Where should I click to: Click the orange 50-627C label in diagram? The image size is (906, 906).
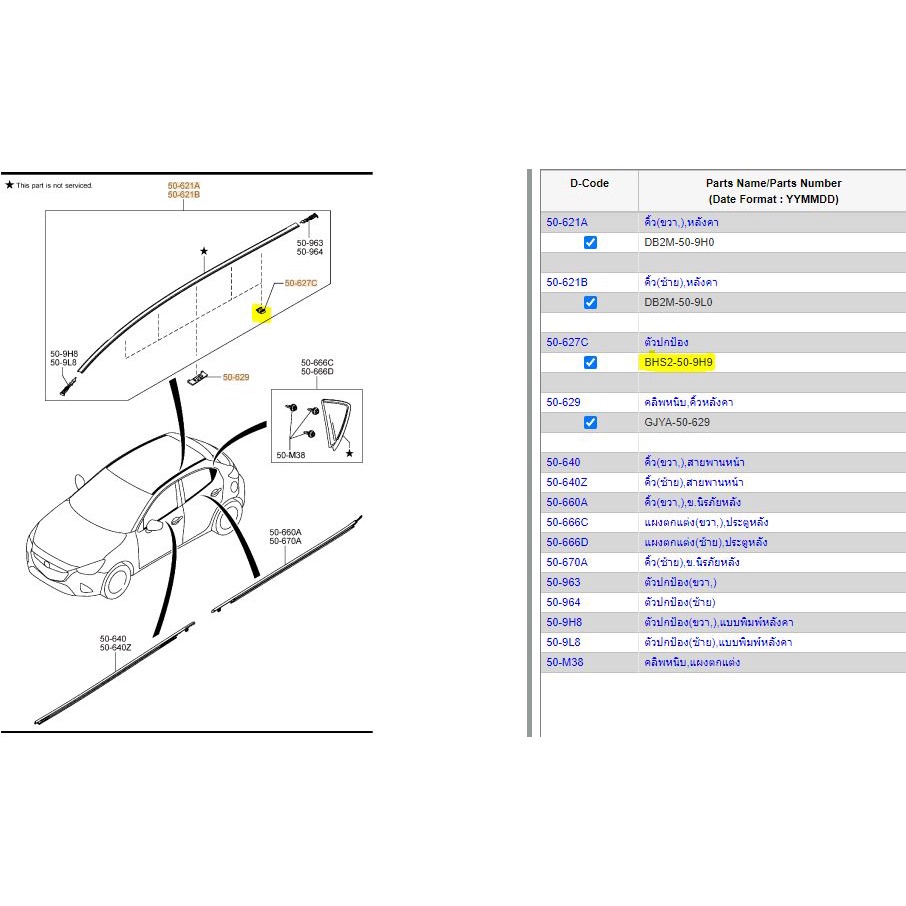300,283
